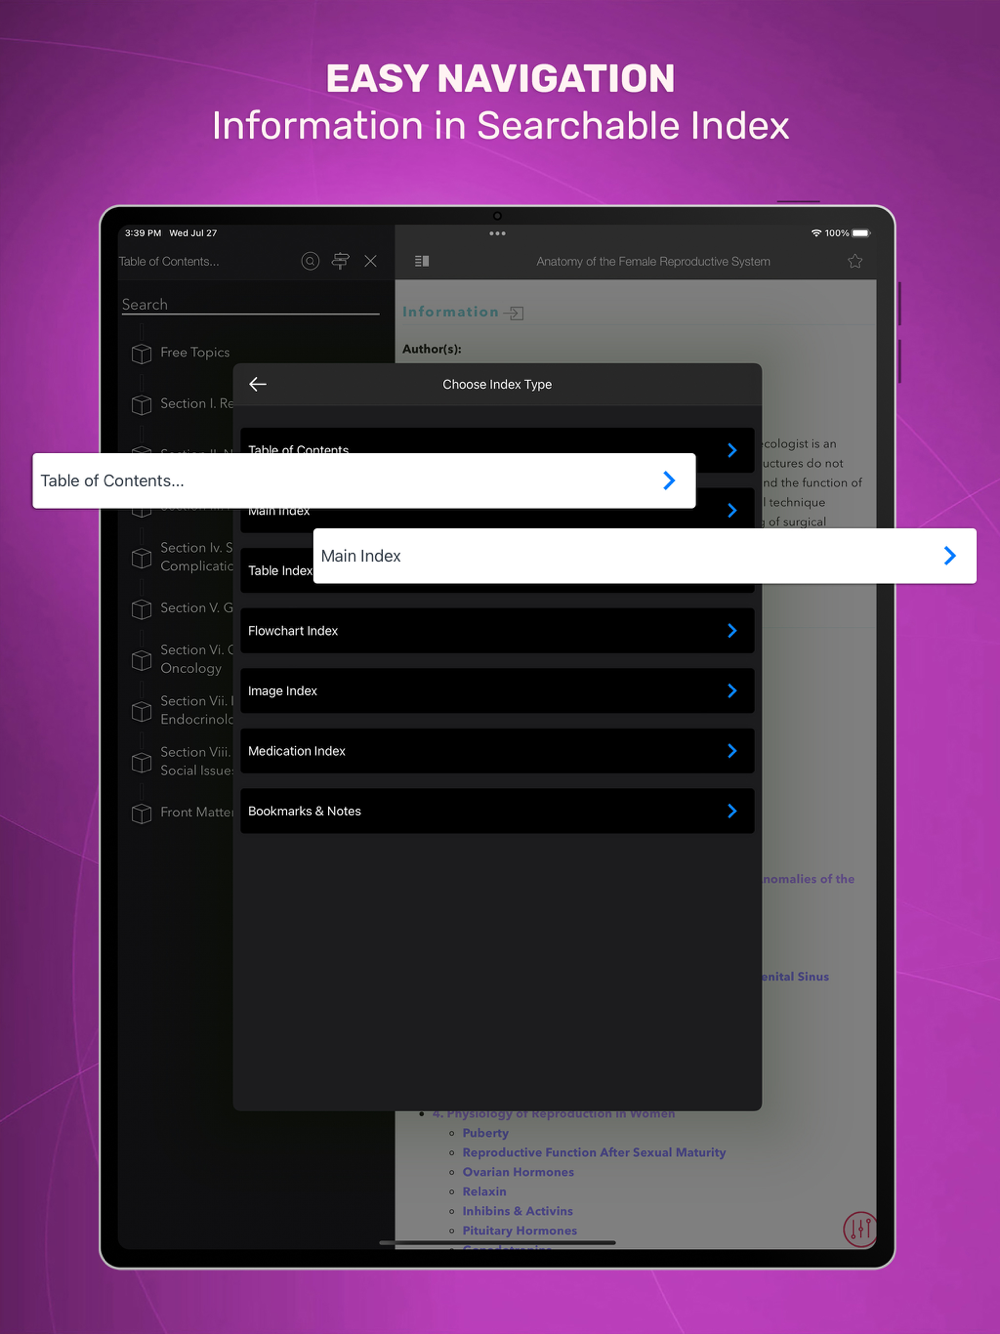Open Front Matter tree item
1000x1334 pixels.
click(196, 812)
